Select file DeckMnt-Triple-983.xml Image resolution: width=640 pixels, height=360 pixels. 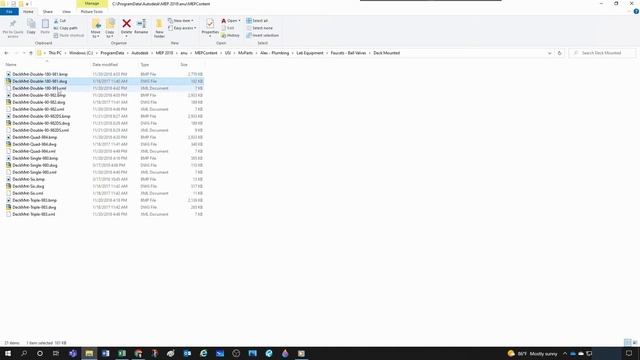pos(33,214)
